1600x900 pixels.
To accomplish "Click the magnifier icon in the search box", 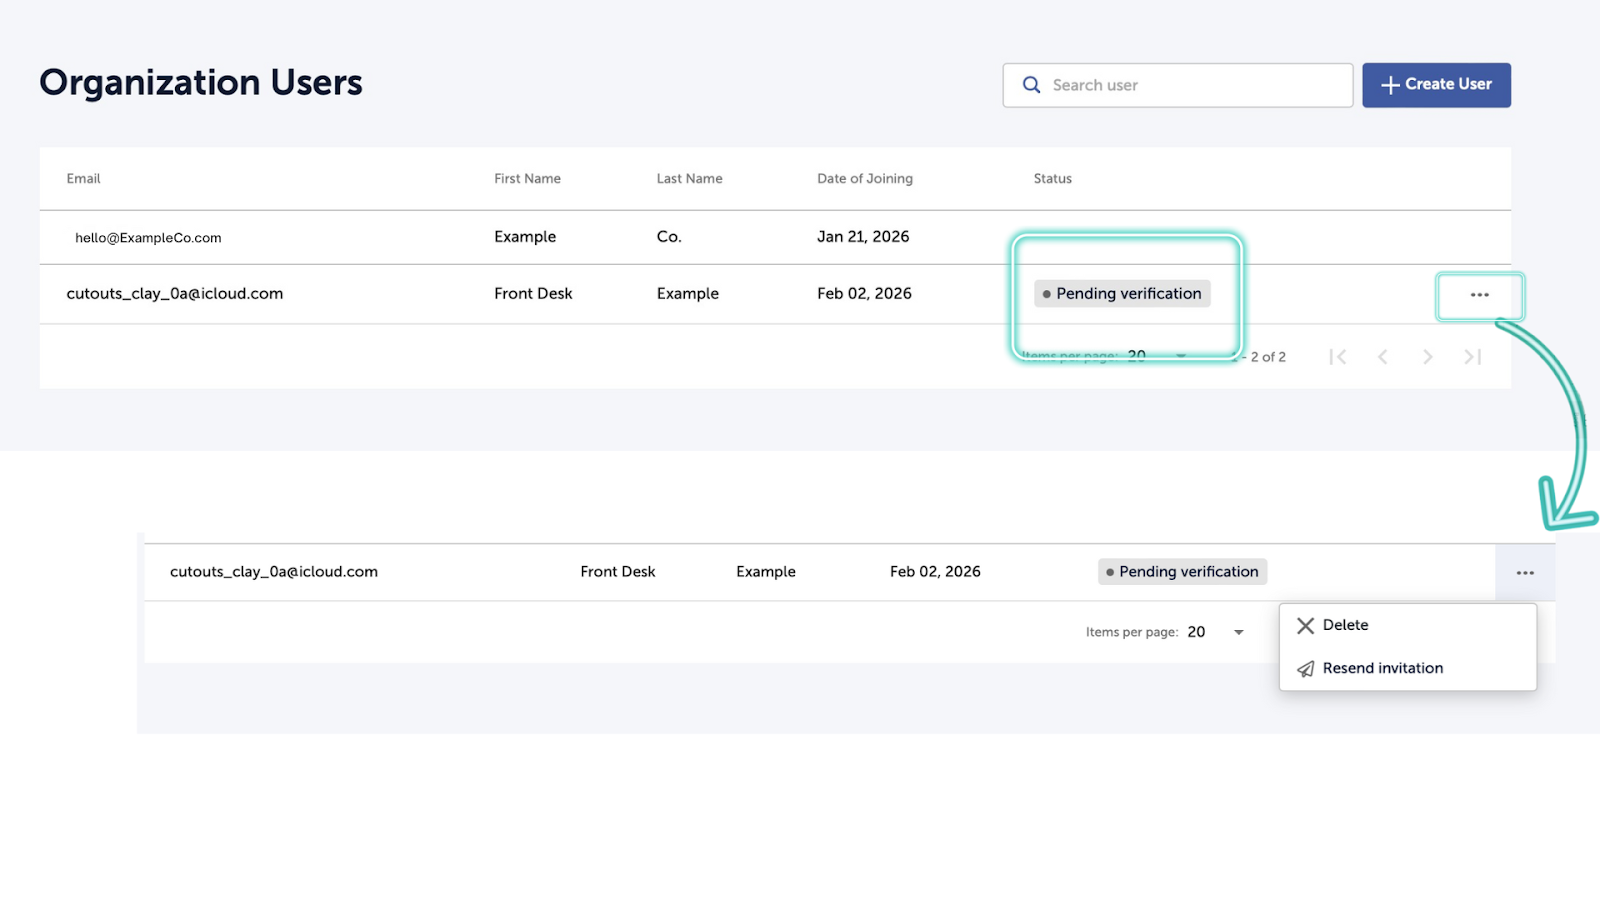I will 1031,85.
